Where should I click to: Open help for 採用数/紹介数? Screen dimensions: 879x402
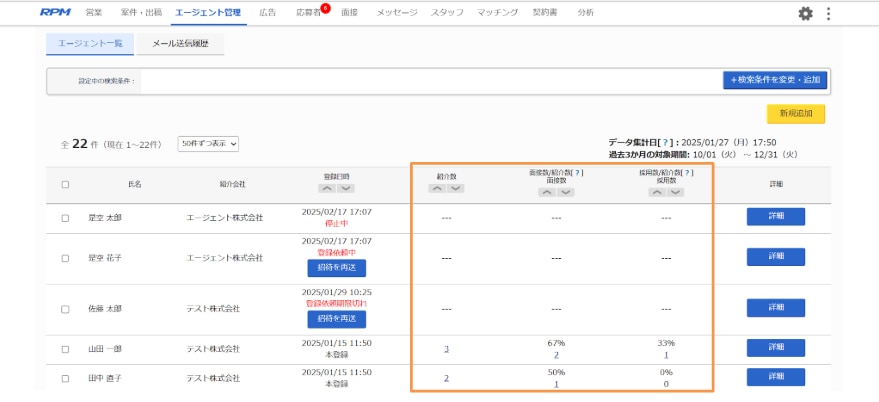pyautogui.click(x=686, y=173)
